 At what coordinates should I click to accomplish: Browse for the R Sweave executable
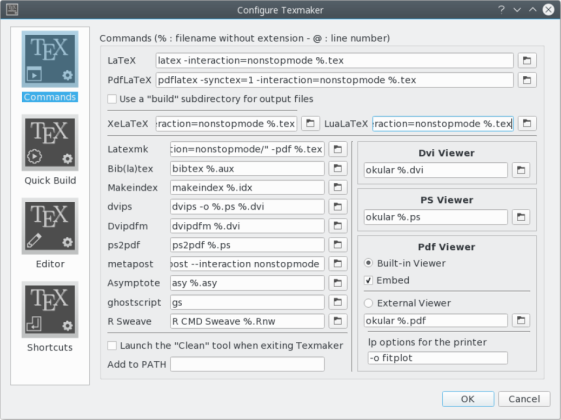338,321
